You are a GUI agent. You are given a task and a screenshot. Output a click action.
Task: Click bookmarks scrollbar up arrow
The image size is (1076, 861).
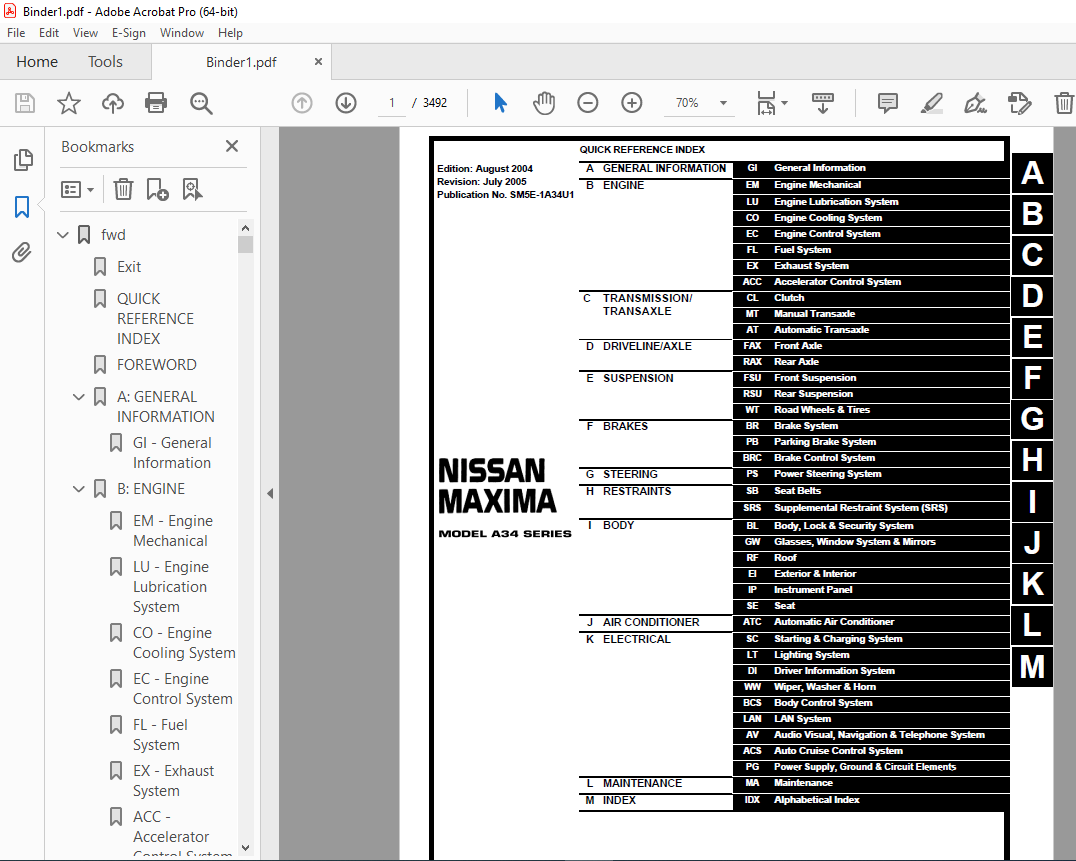(246, 228)
